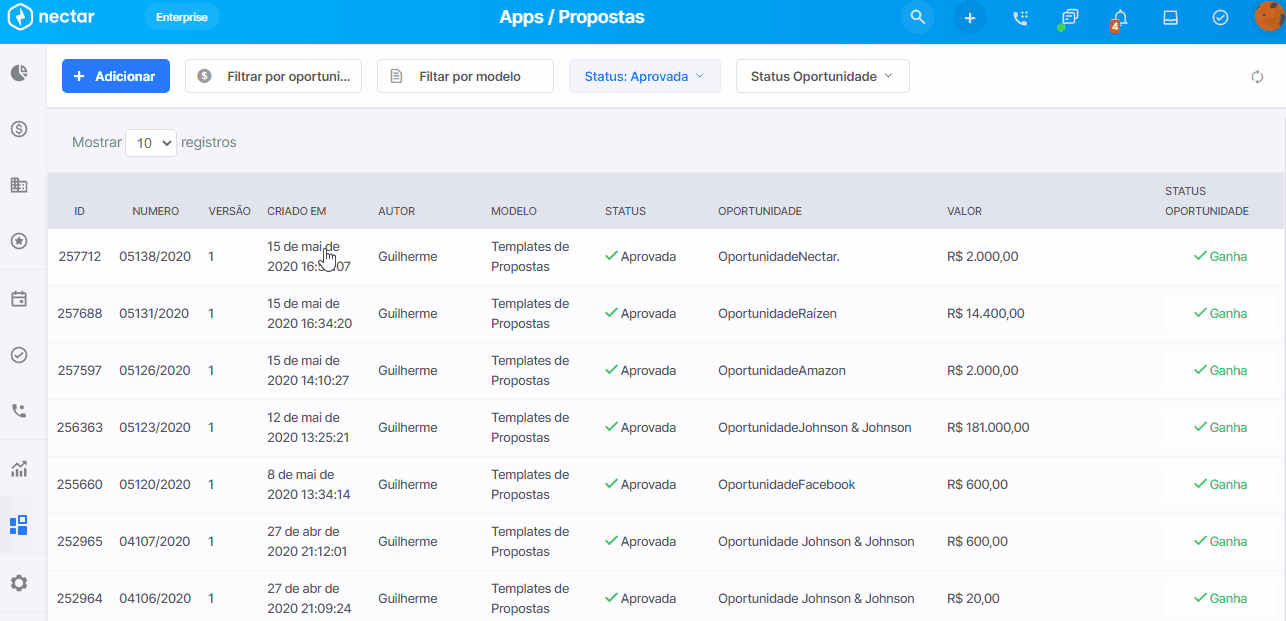Click number 05131/2020
This screenshot has width=1286, height=621.
(x=154, y=314)
